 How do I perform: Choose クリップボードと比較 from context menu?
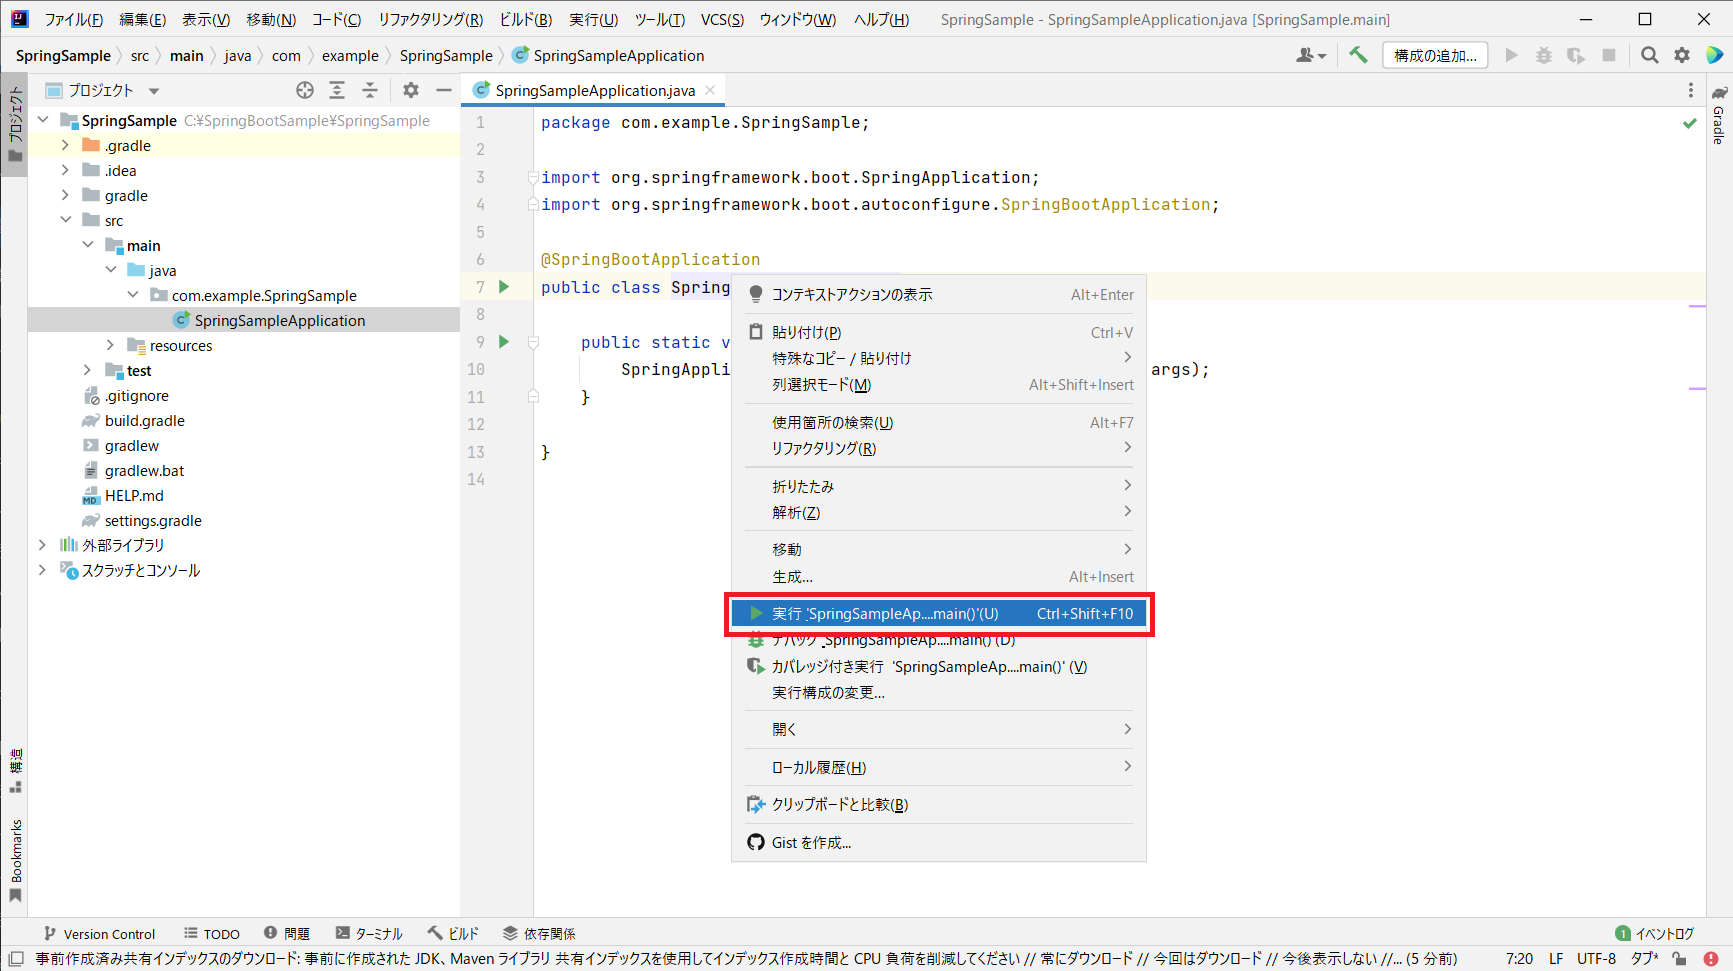[x=939, y=804]
